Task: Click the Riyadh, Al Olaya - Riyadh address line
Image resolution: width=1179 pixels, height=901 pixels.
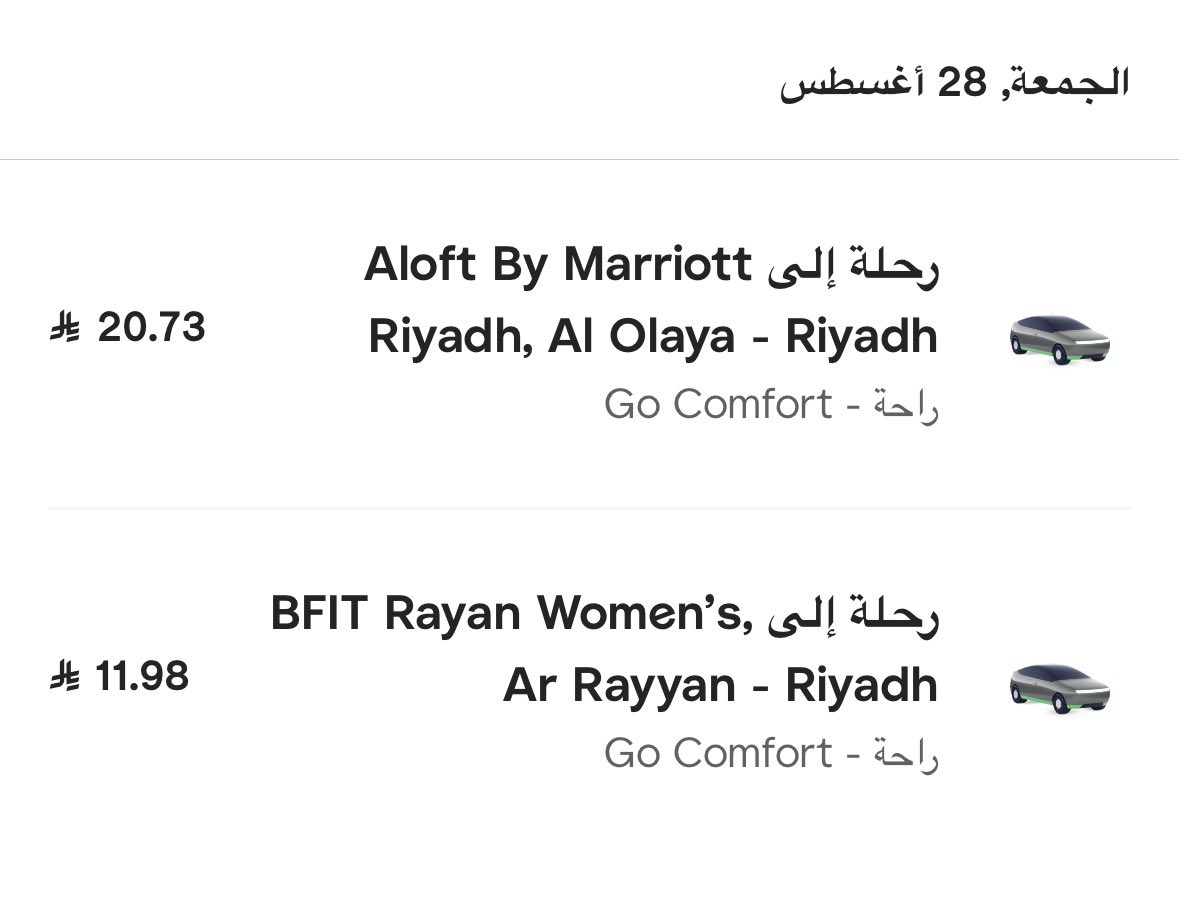Action: click(x=653, y=336)
